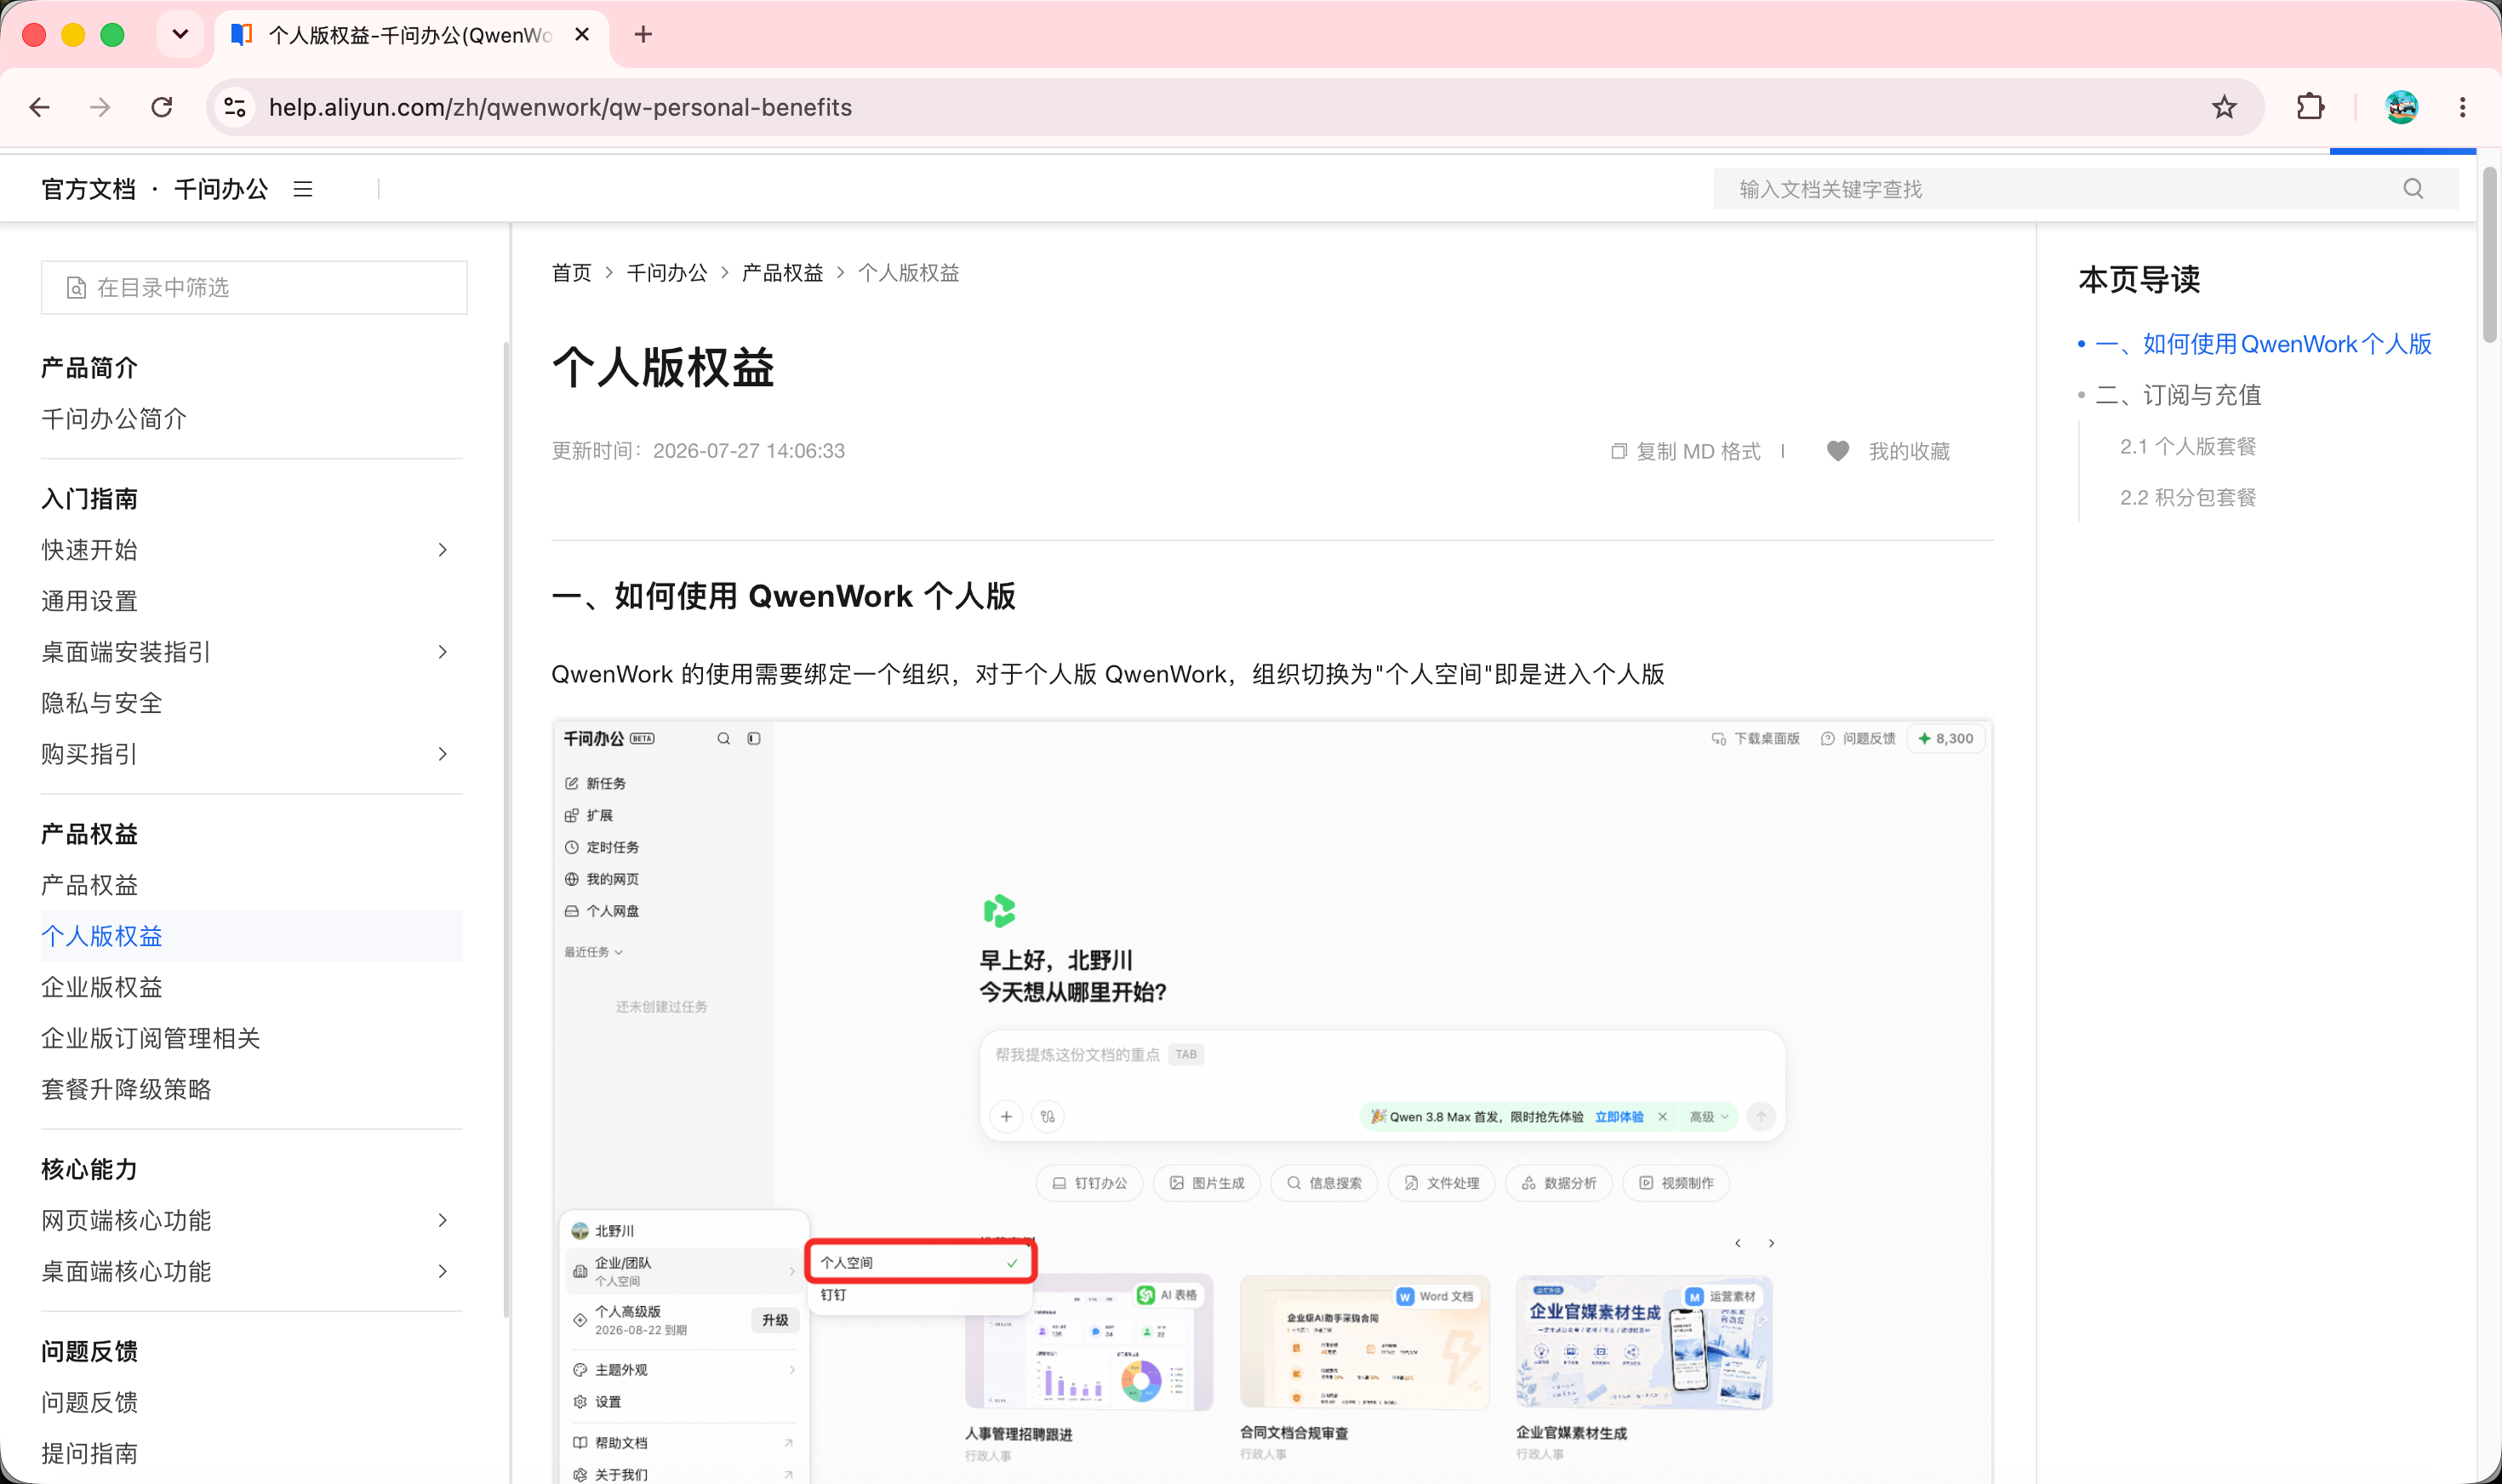Open the tab search dropdown
Screen dimensions: 2502x1484
coord(180,35)
